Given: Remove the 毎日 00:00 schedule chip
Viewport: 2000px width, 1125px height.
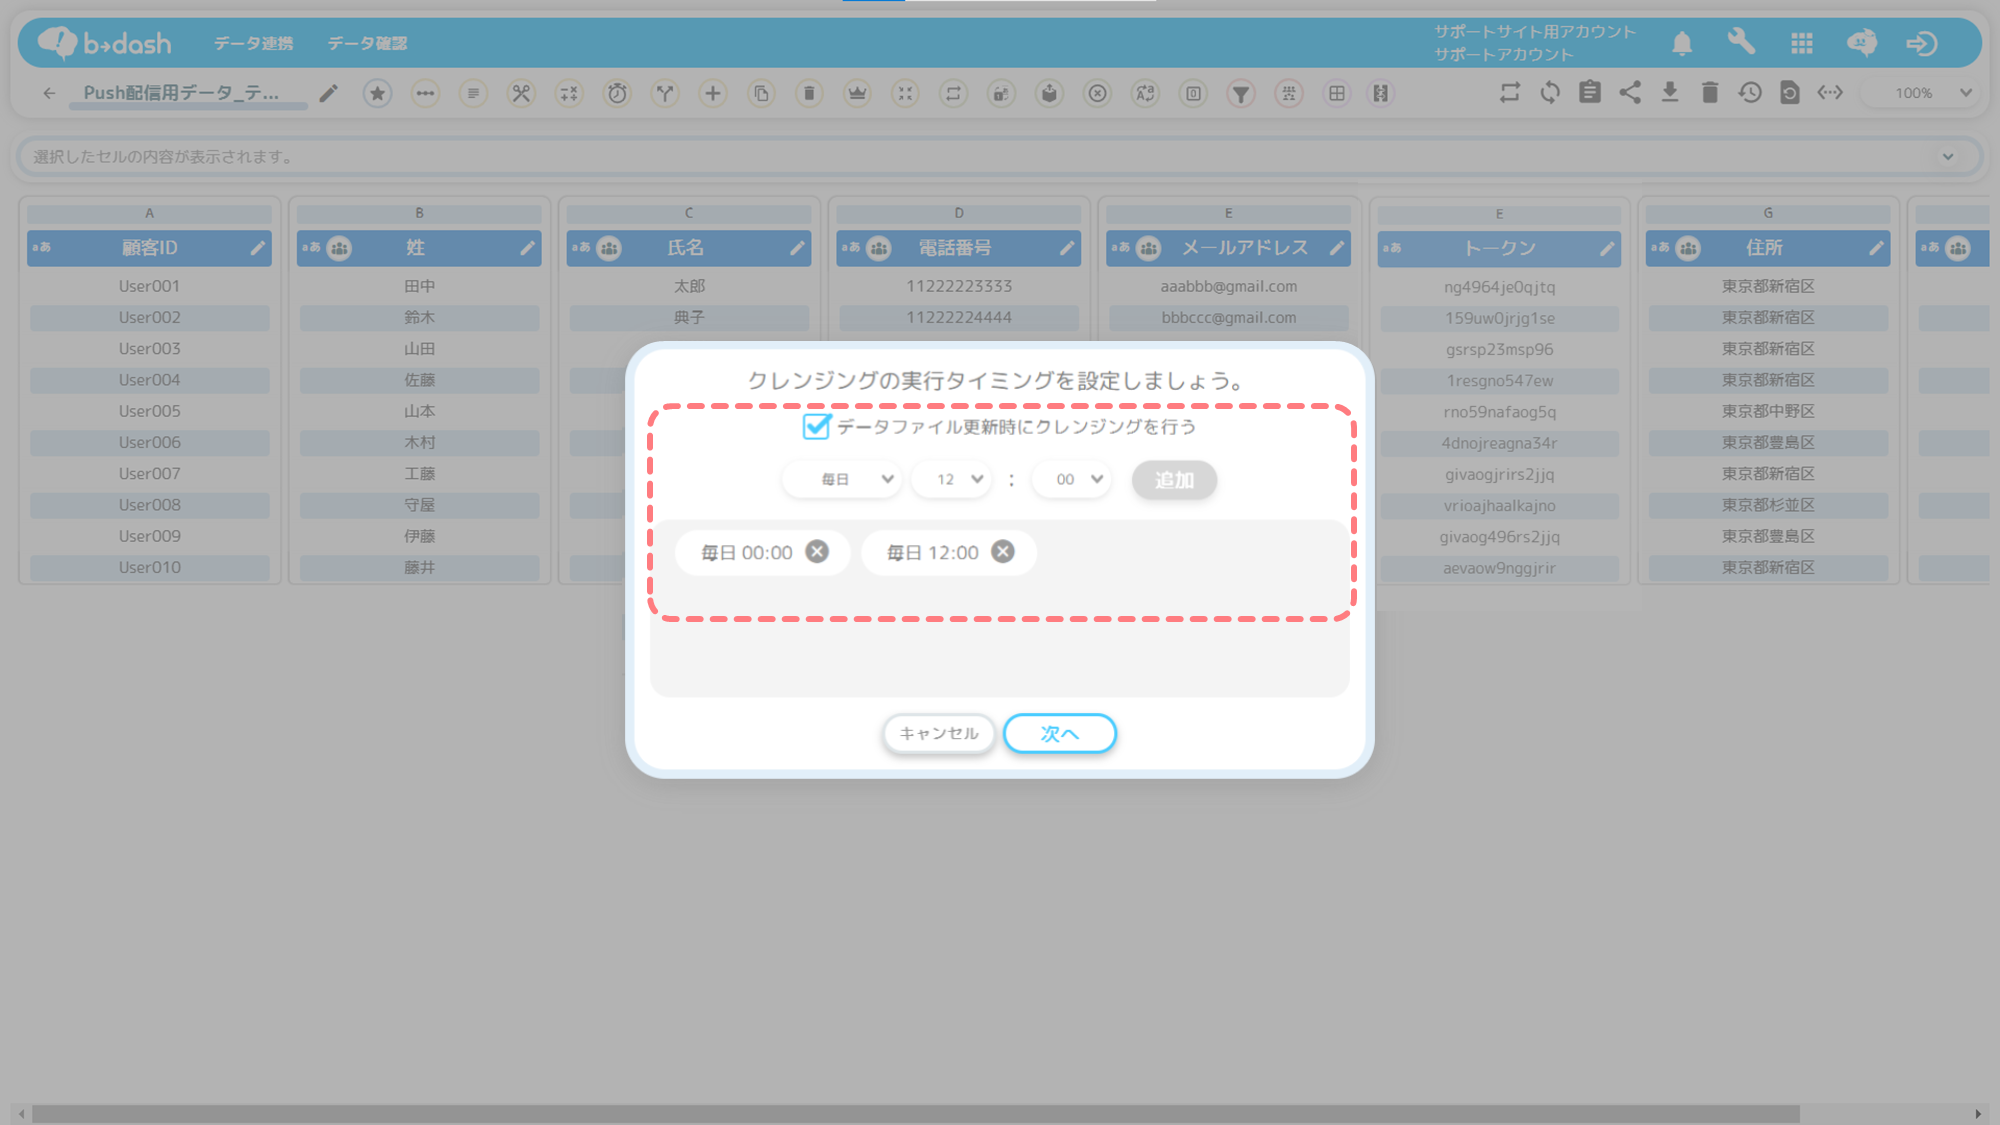Looking at the screenshot, I should coord(817,552).
